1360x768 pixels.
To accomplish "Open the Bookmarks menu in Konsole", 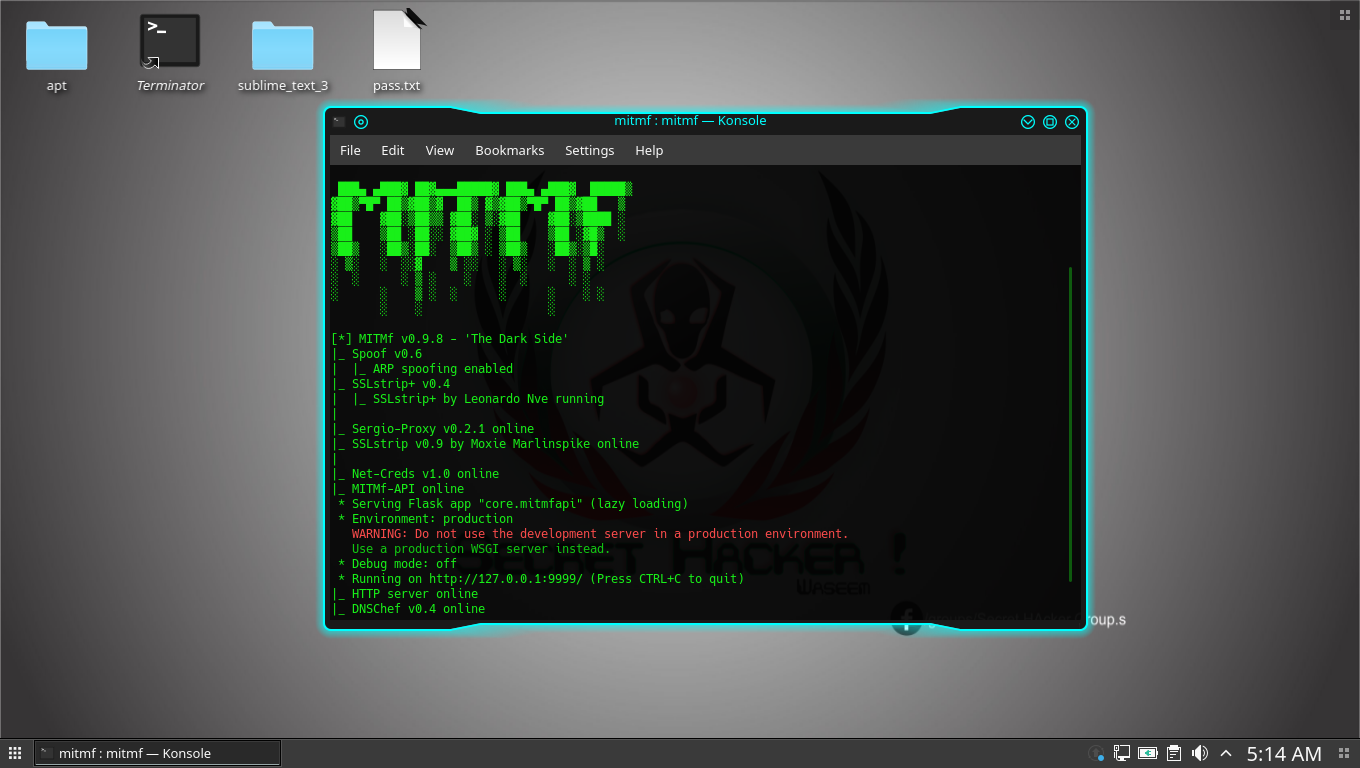I will pos(510,150).
